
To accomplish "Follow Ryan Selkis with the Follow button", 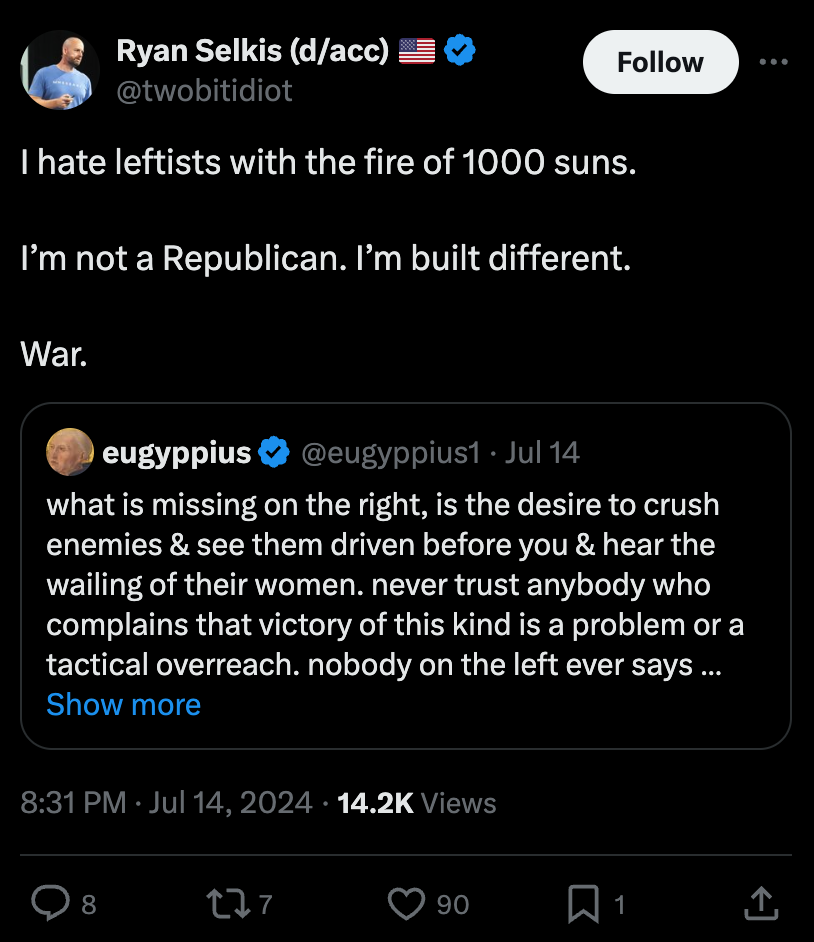I will (660, 61).
